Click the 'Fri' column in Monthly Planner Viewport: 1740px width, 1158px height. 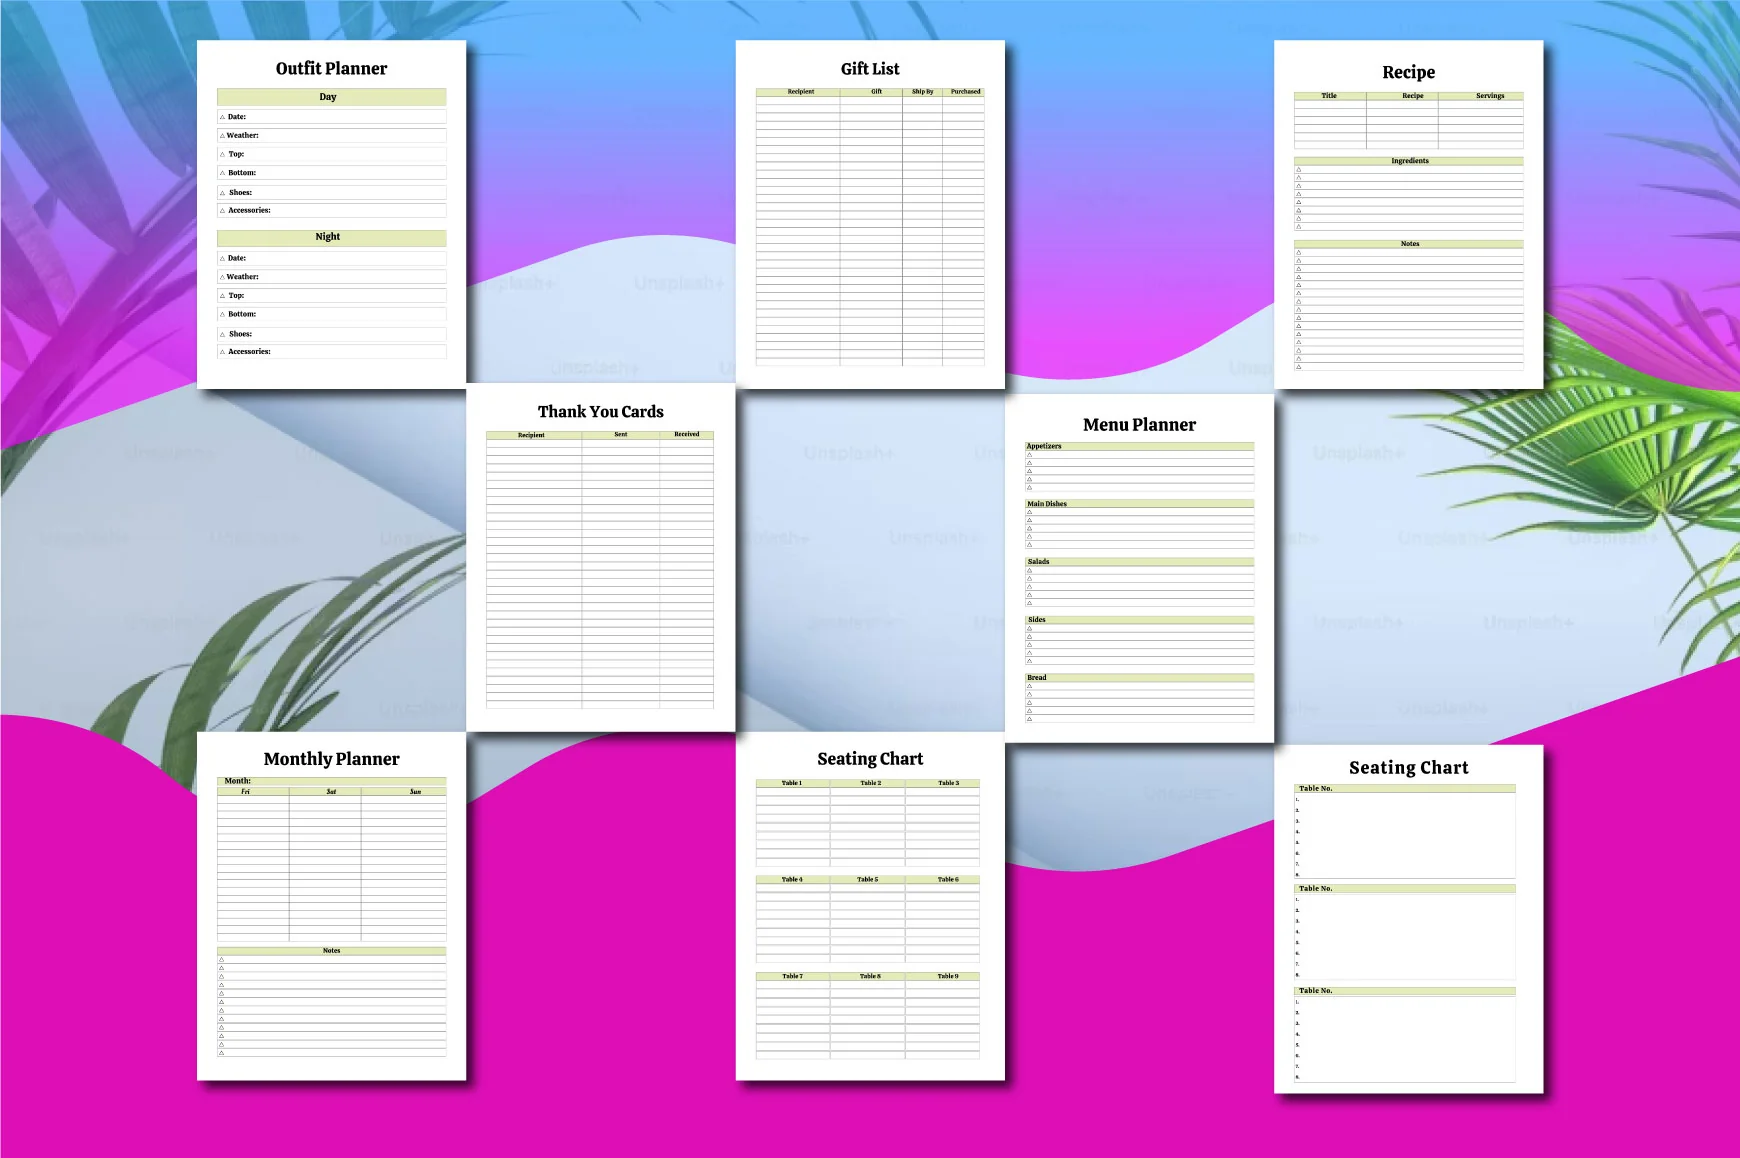(x=253, y=792)
